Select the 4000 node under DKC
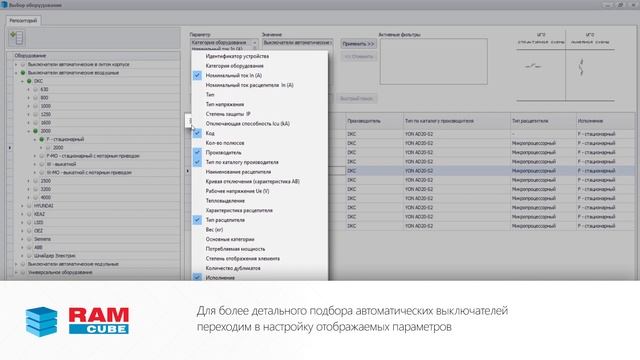Viewport: 640px width, 360px height. pos(46,198)
